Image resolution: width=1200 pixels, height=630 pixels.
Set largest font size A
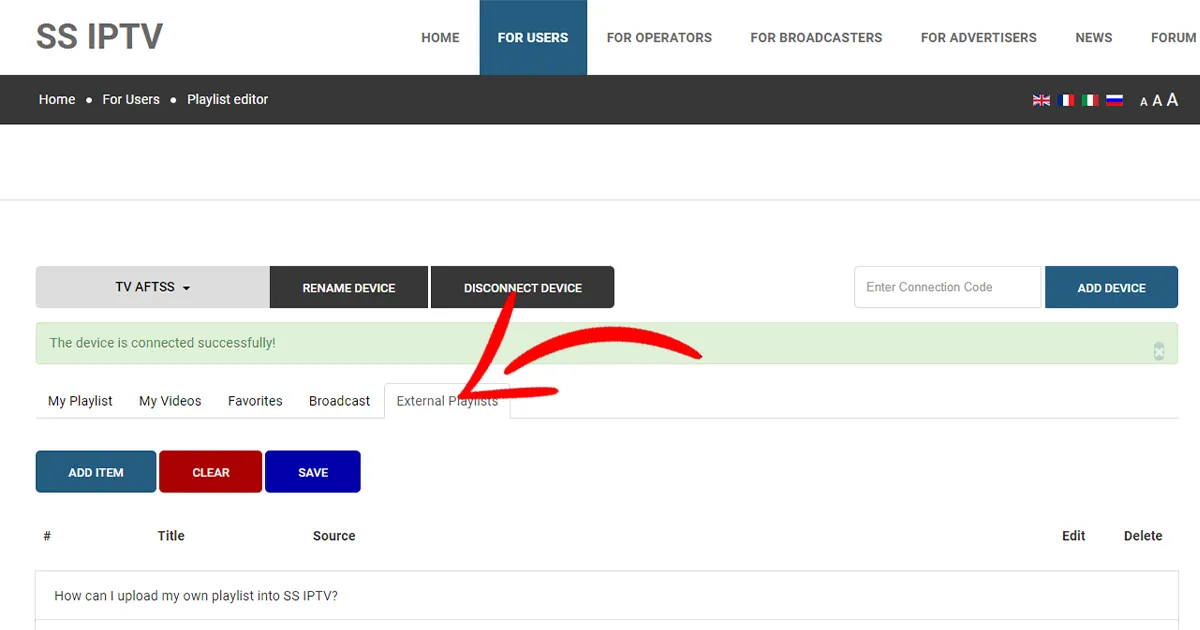1172,100
